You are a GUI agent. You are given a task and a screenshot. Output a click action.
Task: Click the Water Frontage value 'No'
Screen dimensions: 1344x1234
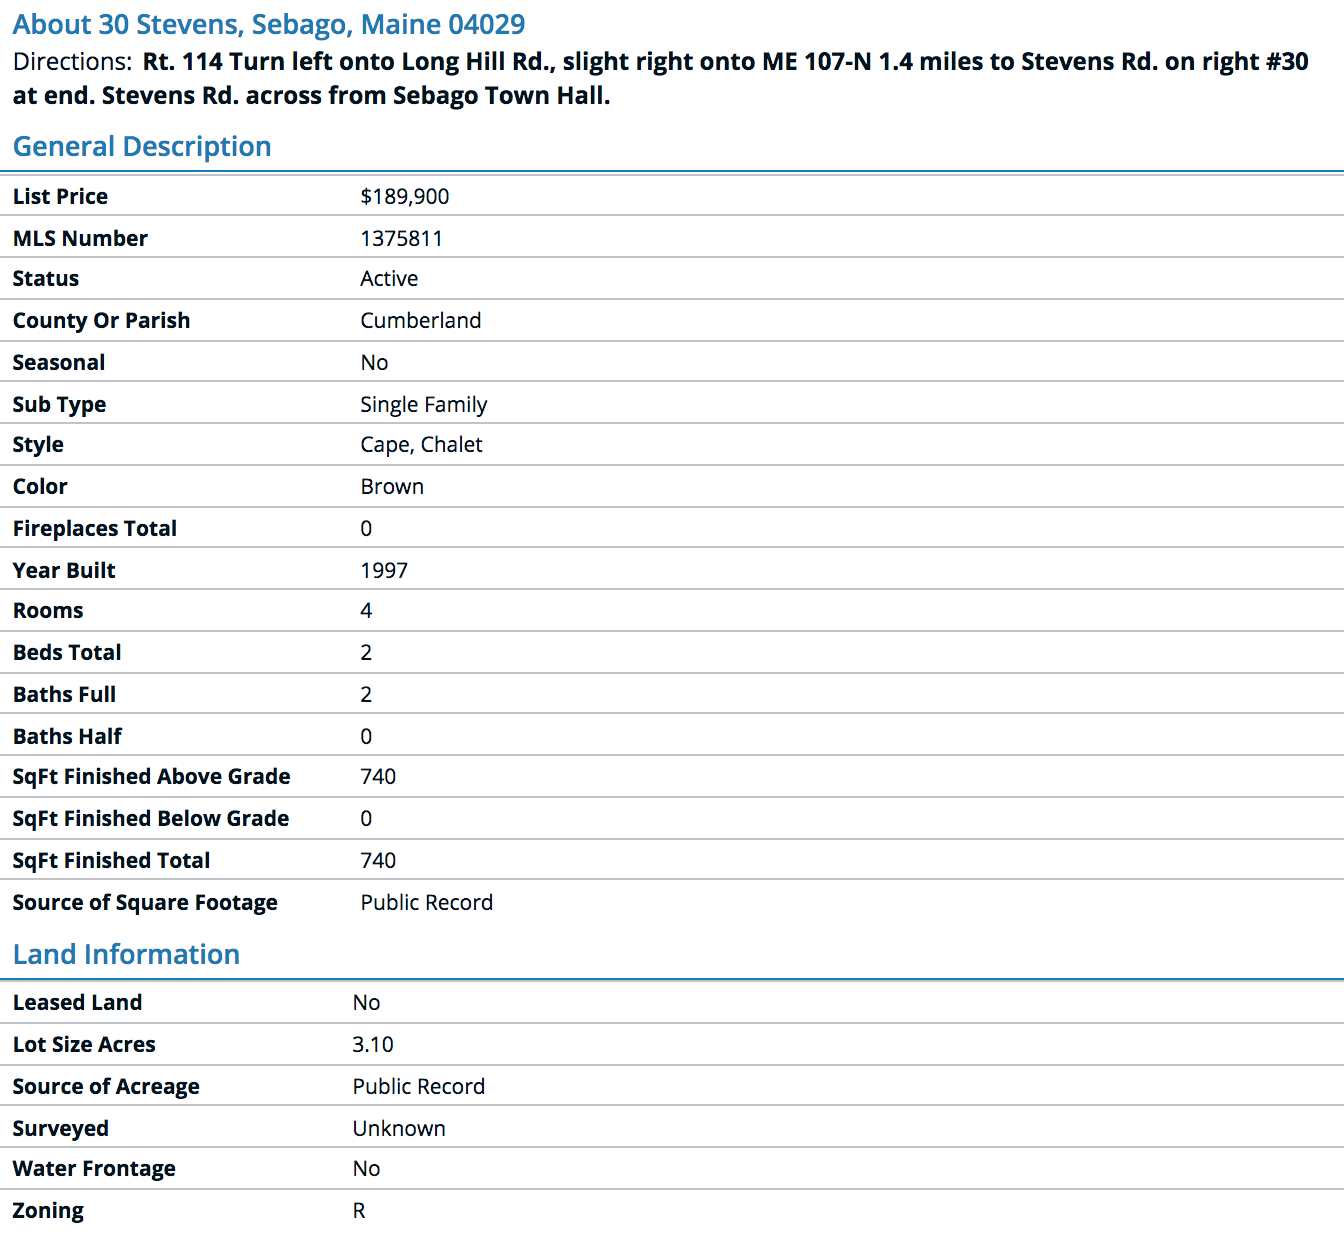point(366,1169)
